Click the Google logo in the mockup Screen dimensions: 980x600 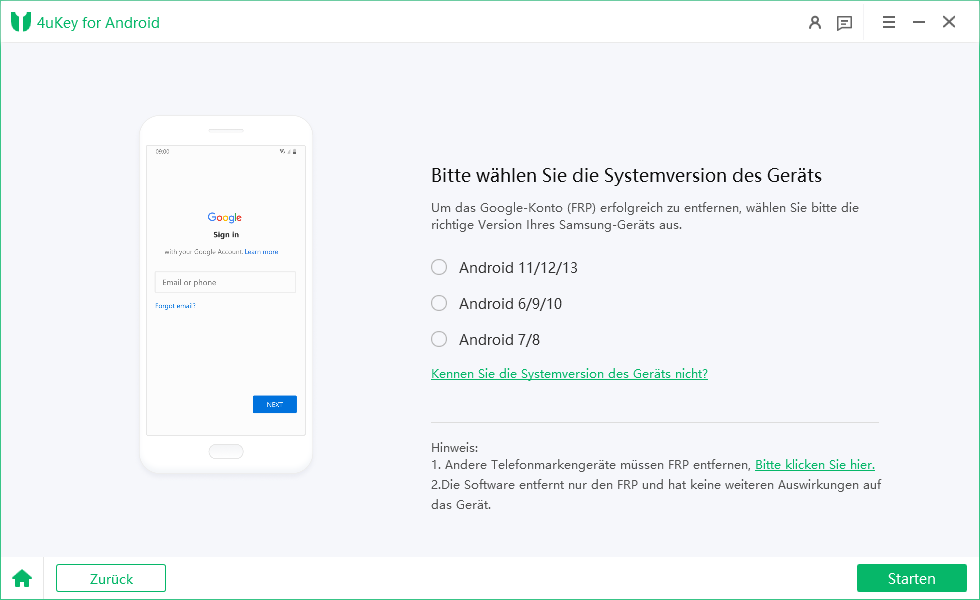pos(224,218)
